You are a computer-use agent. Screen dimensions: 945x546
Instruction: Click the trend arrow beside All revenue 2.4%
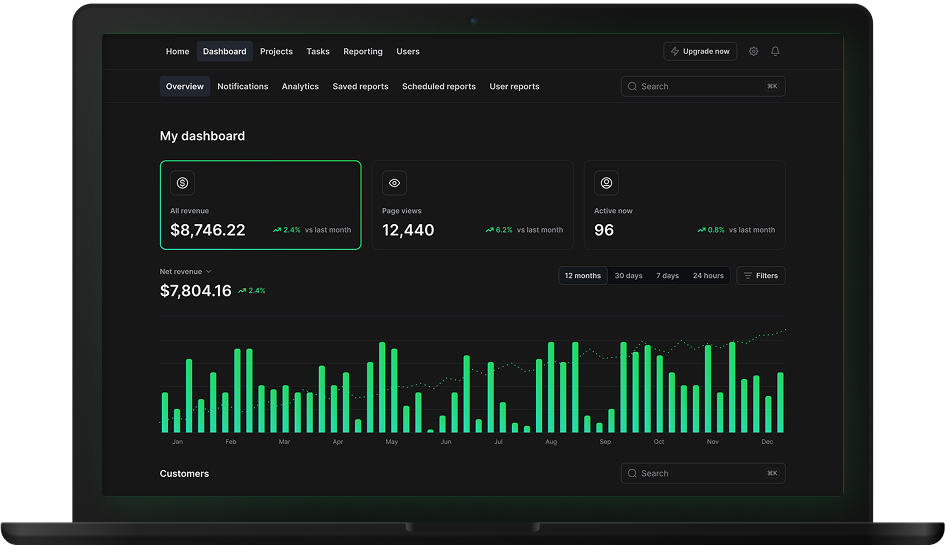277,230
